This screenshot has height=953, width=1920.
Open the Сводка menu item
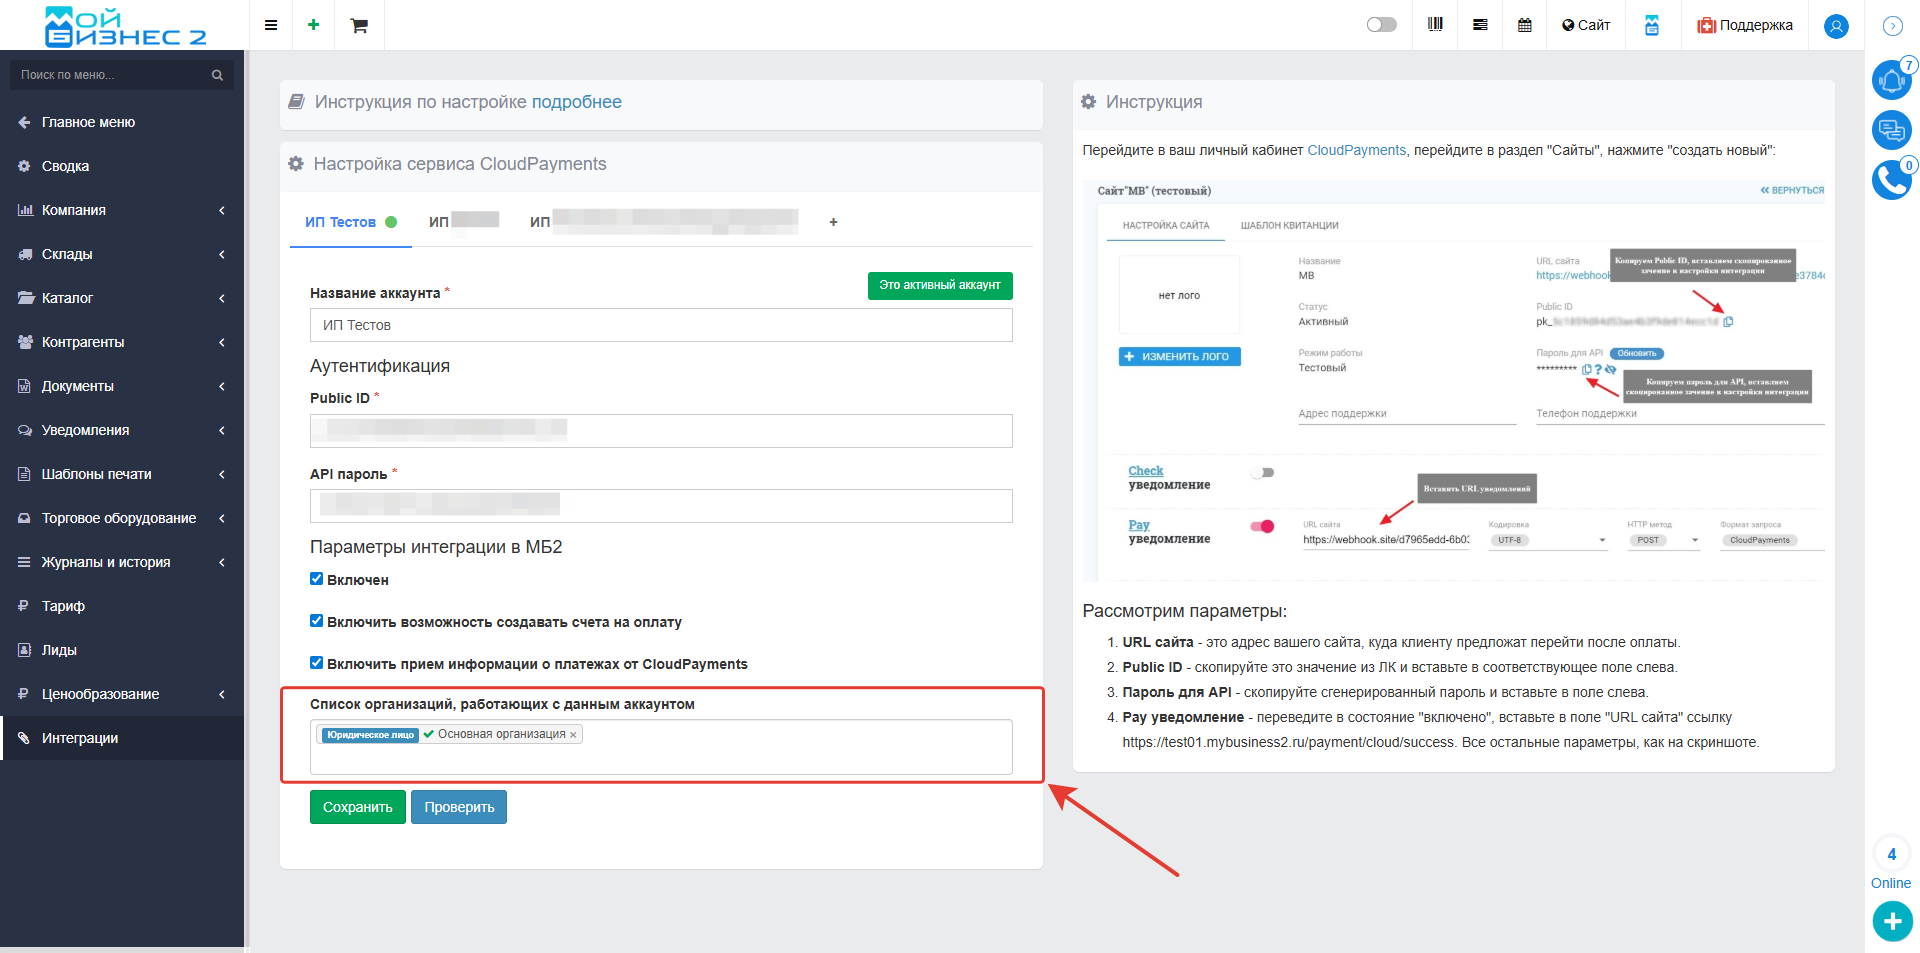click(122, 166)
